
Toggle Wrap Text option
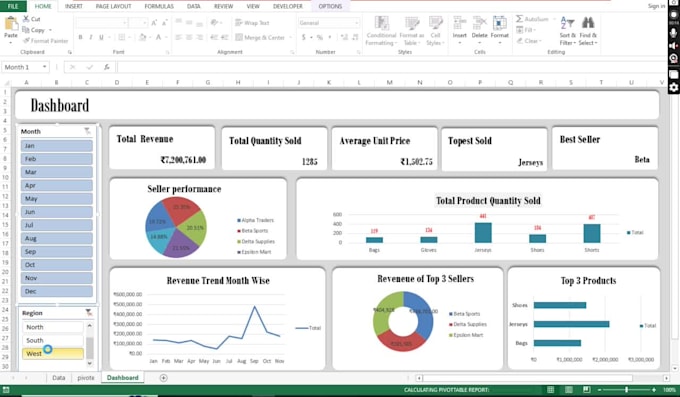pos(252,23)
